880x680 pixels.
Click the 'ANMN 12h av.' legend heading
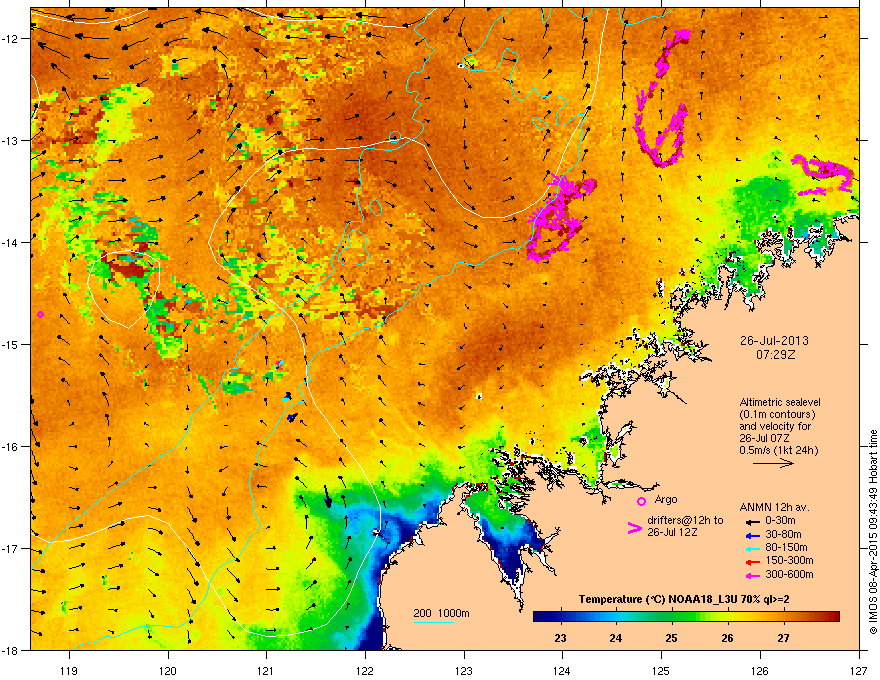tap(774, 507)
